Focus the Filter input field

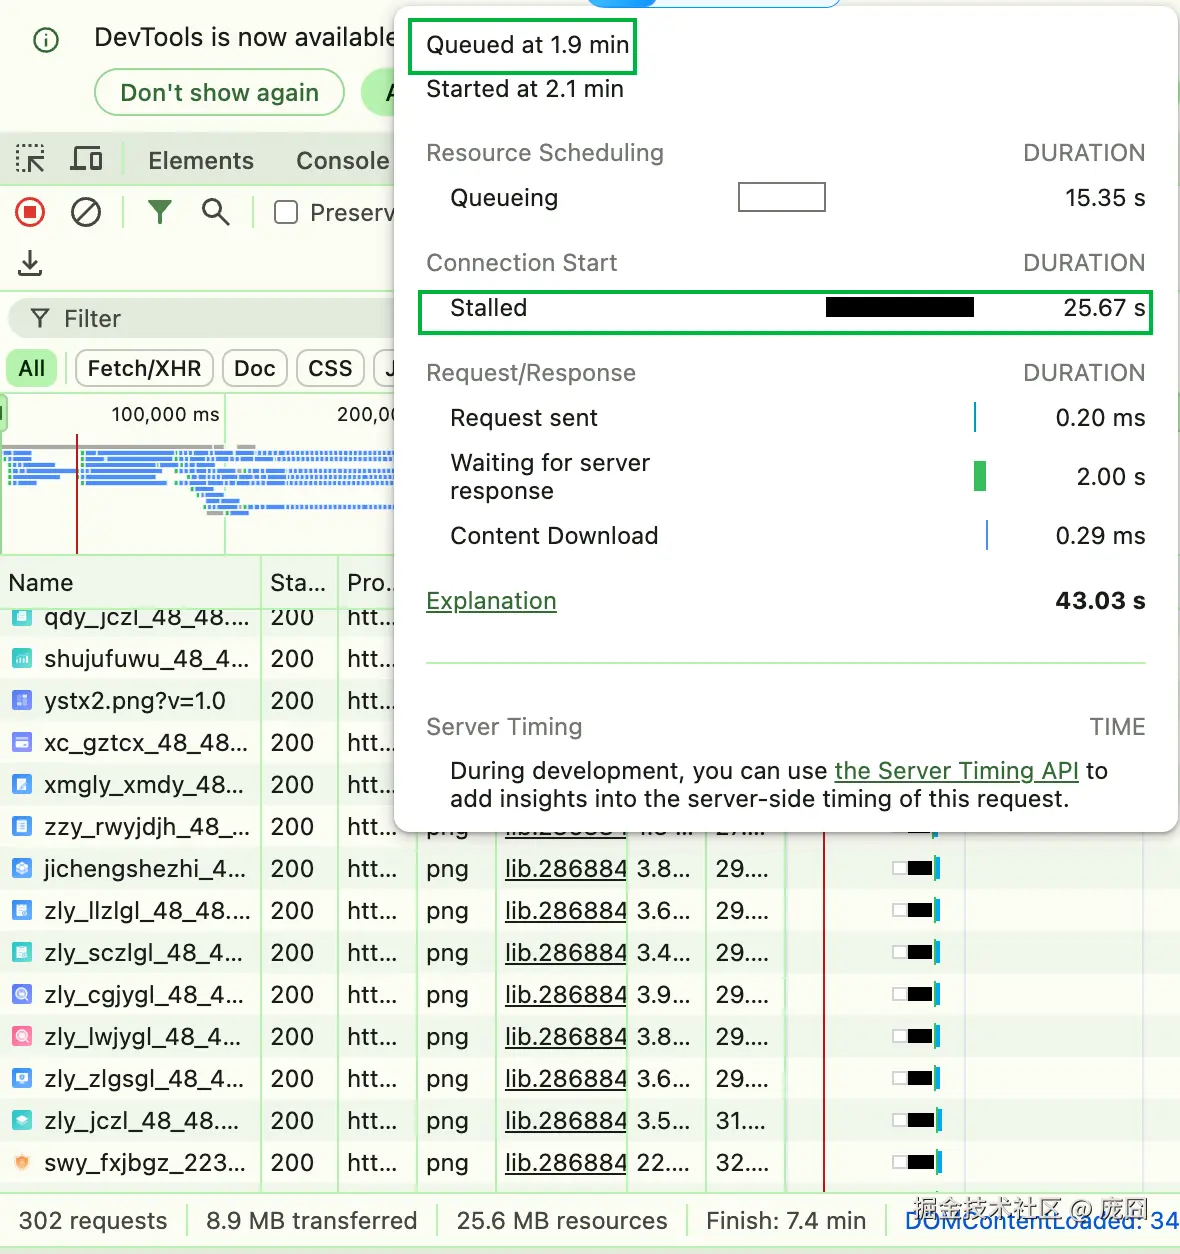tap(200, 319)
